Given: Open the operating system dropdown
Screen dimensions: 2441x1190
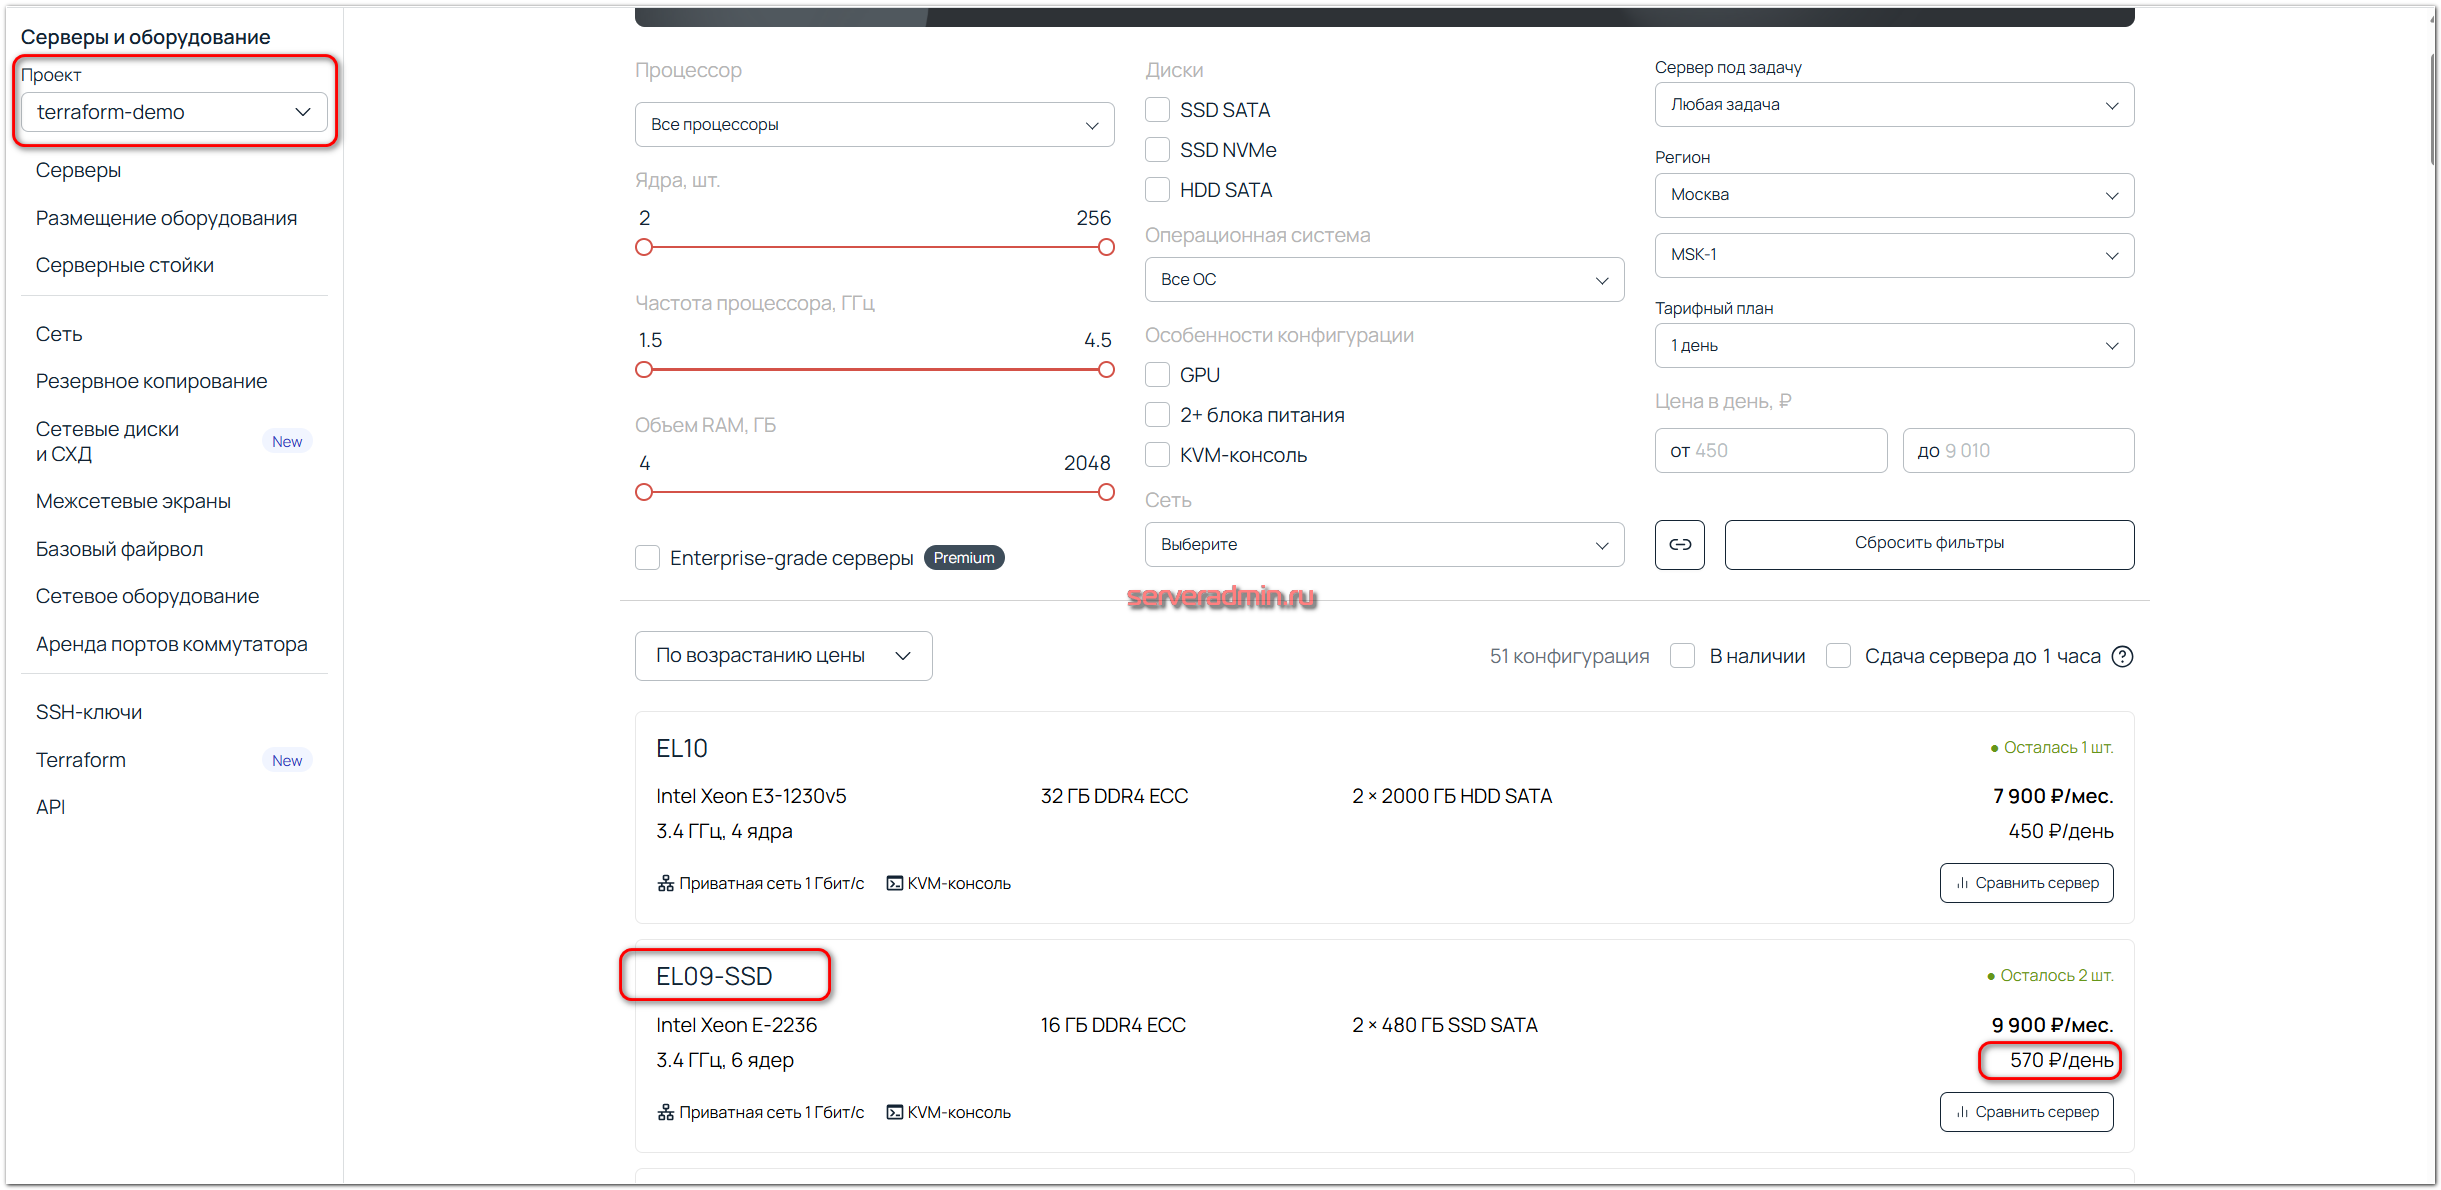Looking at the screenshot, I should [x=1383, y=280].
